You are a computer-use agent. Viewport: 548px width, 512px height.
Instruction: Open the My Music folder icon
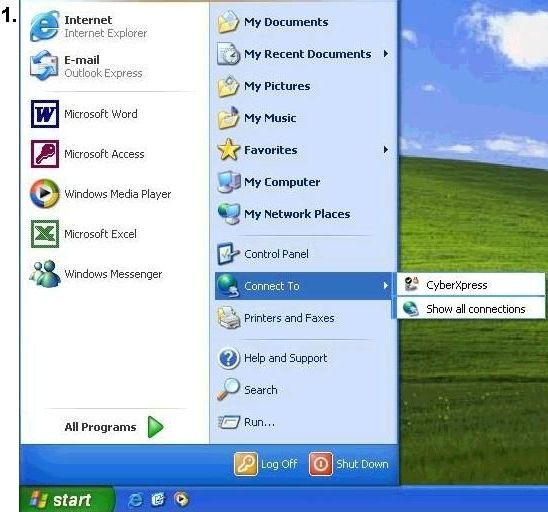pos(228,118)
